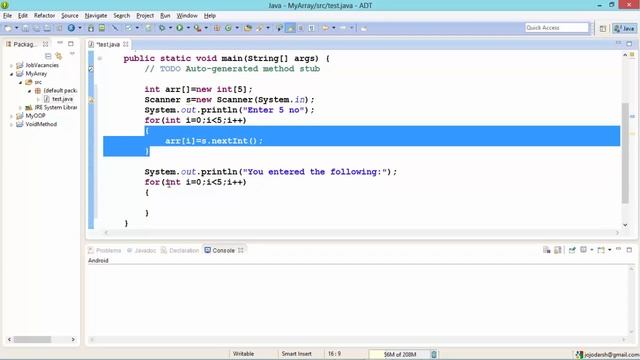Open the Android Virtual Device Manager icon

(102, 28)
